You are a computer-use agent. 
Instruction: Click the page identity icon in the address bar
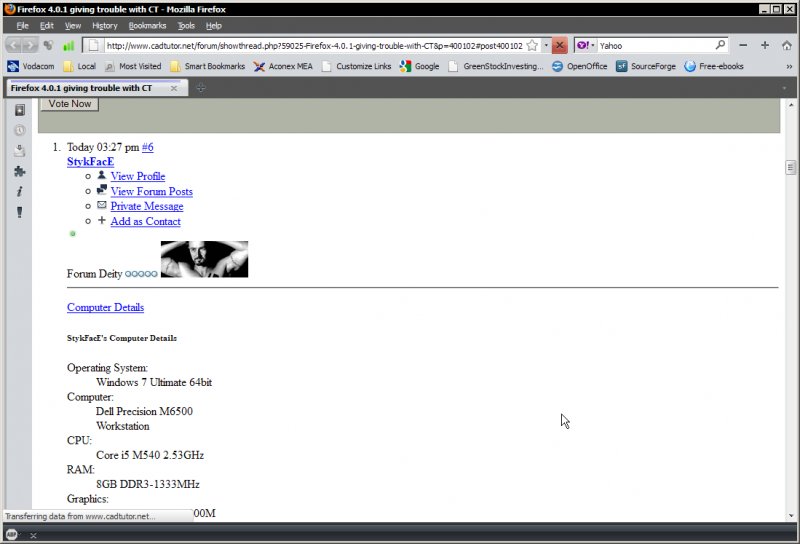click(93, 46)
